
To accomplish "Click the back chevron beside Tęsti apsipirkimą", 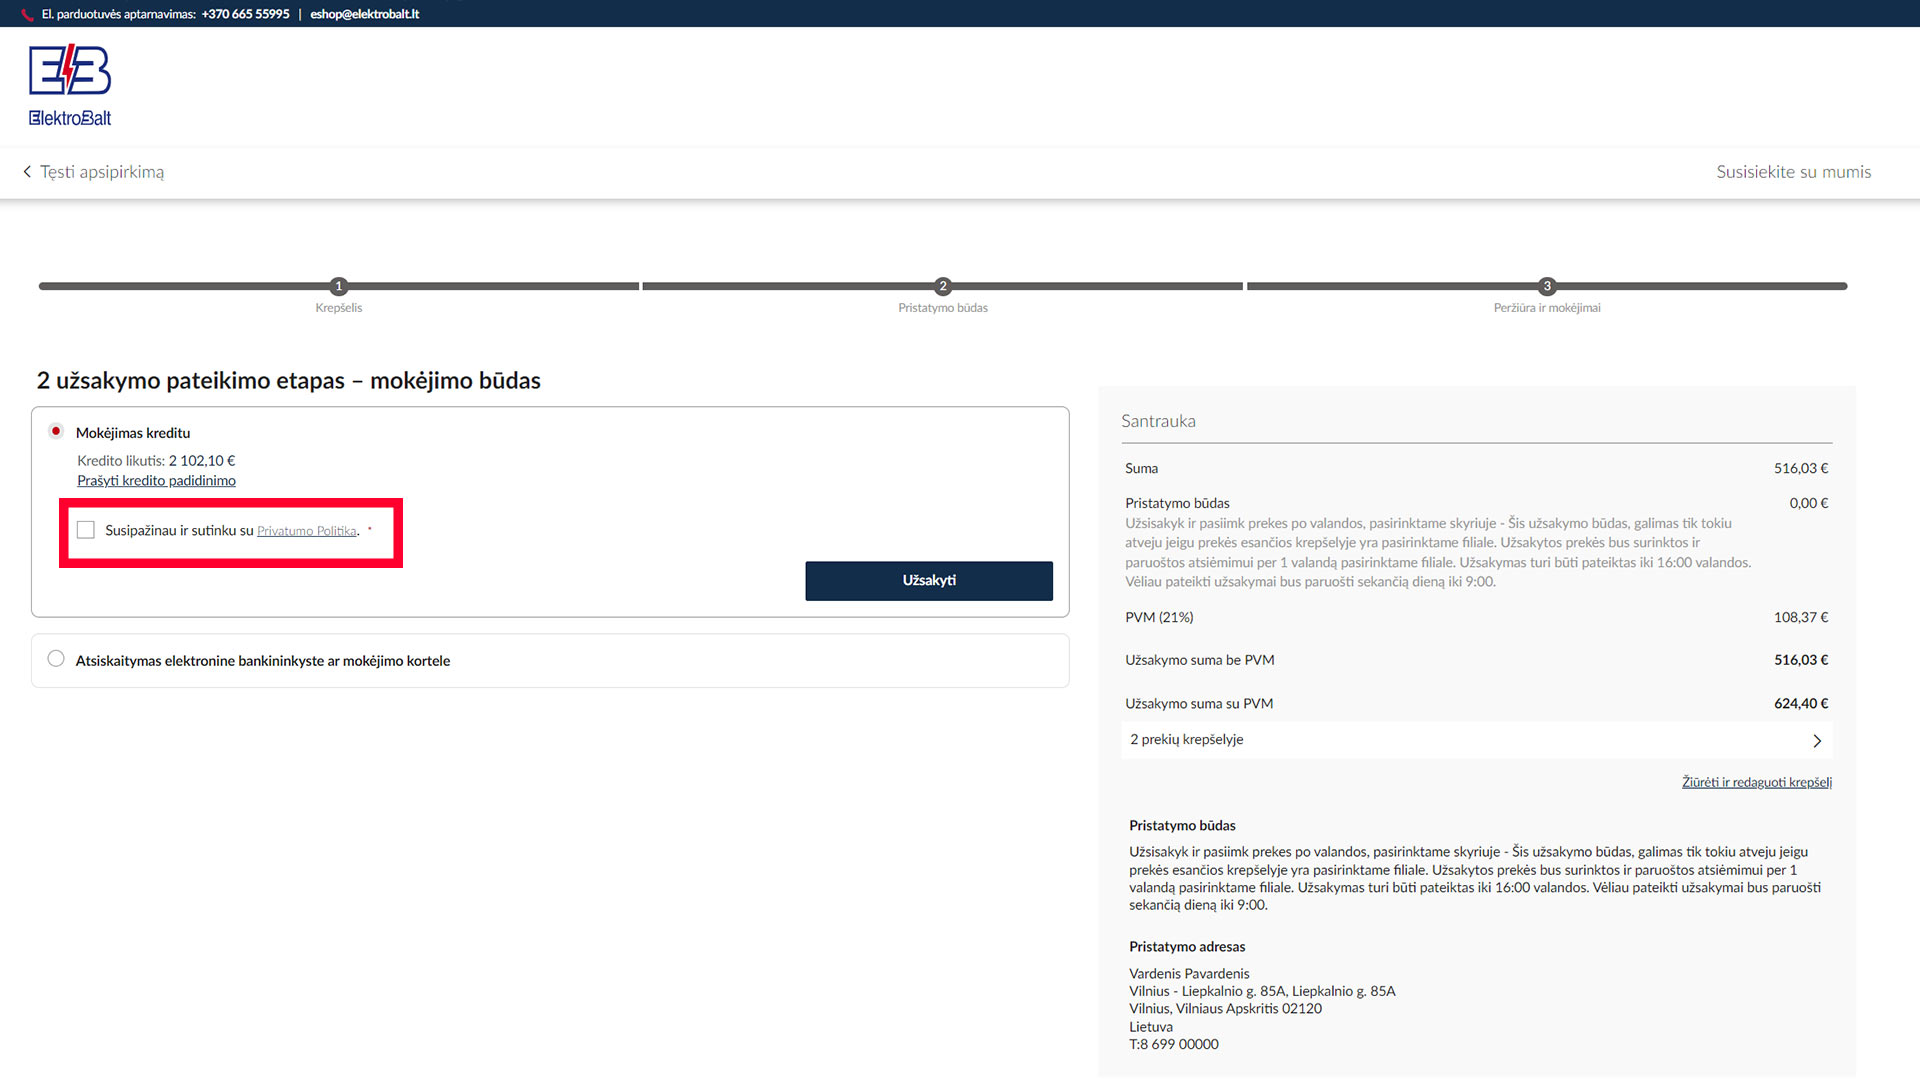I will click(27, 172).
